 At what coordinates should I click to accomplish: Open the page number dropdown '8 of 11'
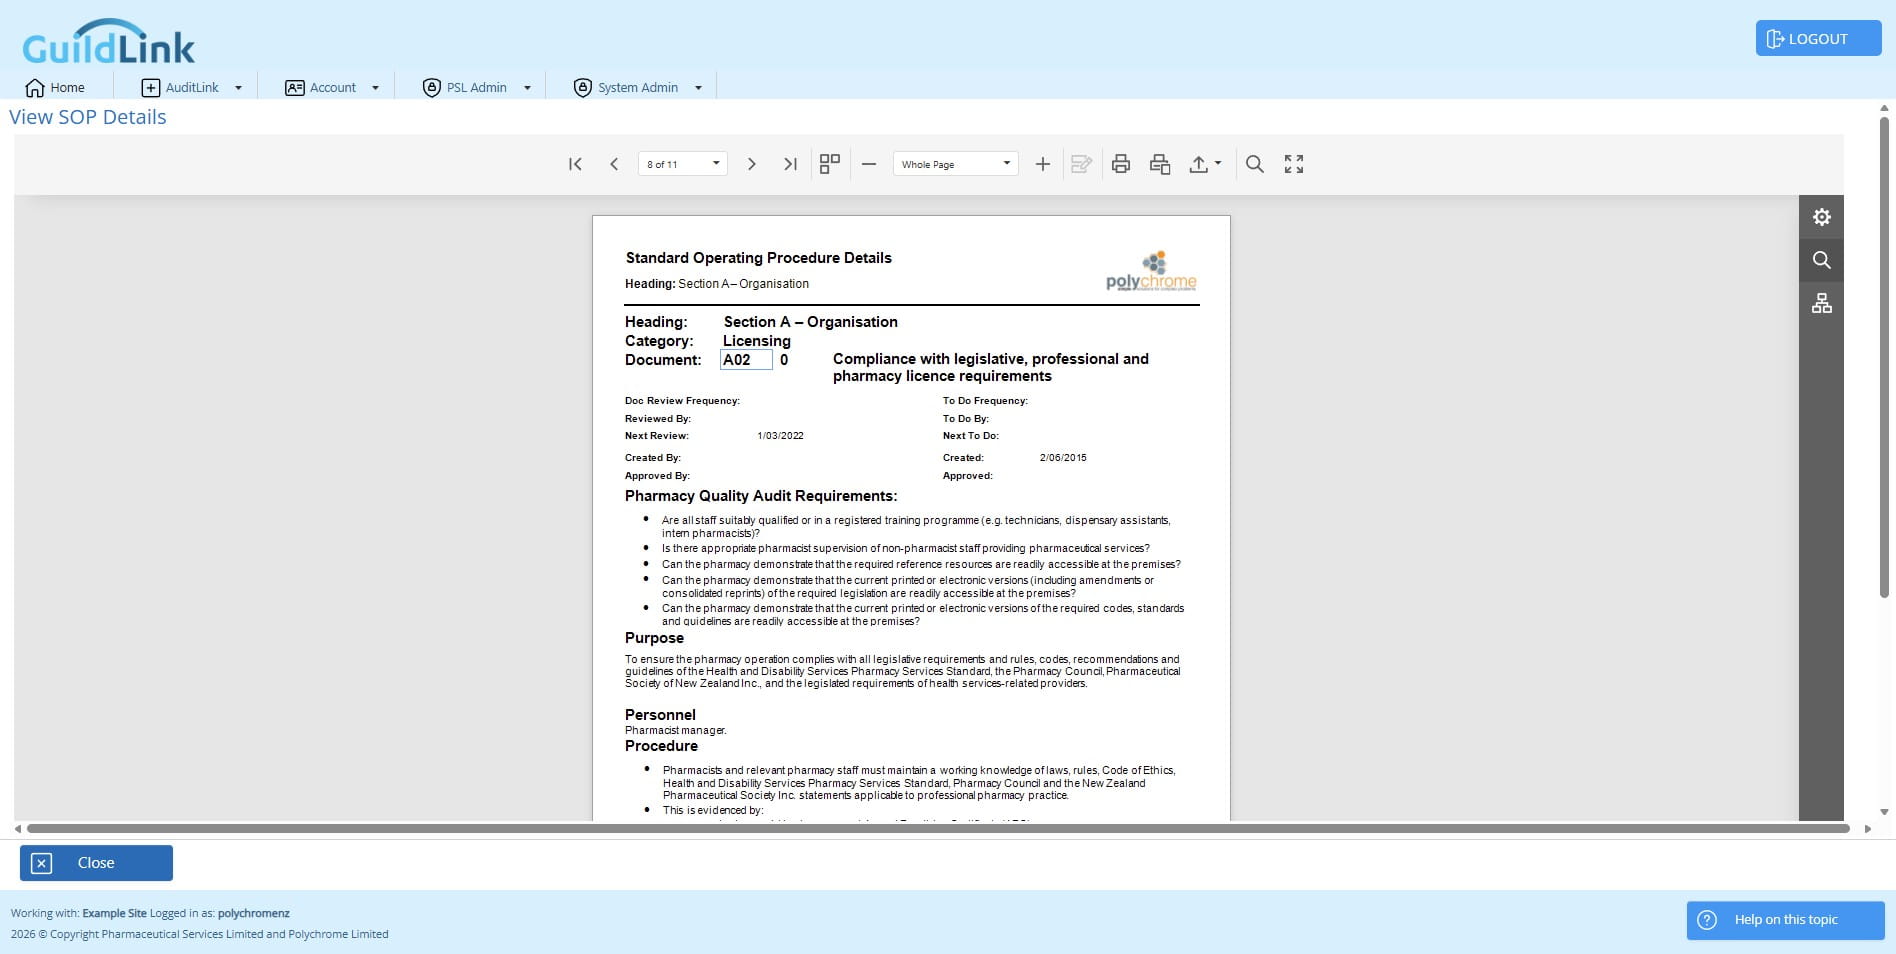point(683,164)
